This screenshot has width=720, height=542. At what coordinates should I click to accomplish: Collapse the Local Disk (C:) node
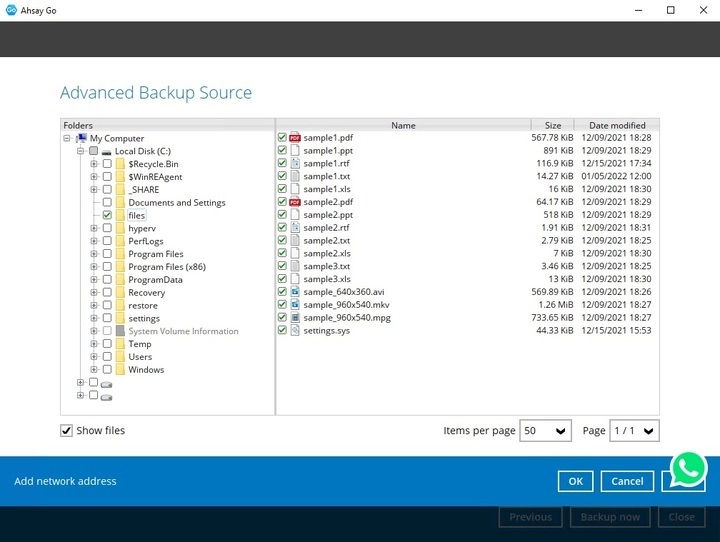pos(80,151)
